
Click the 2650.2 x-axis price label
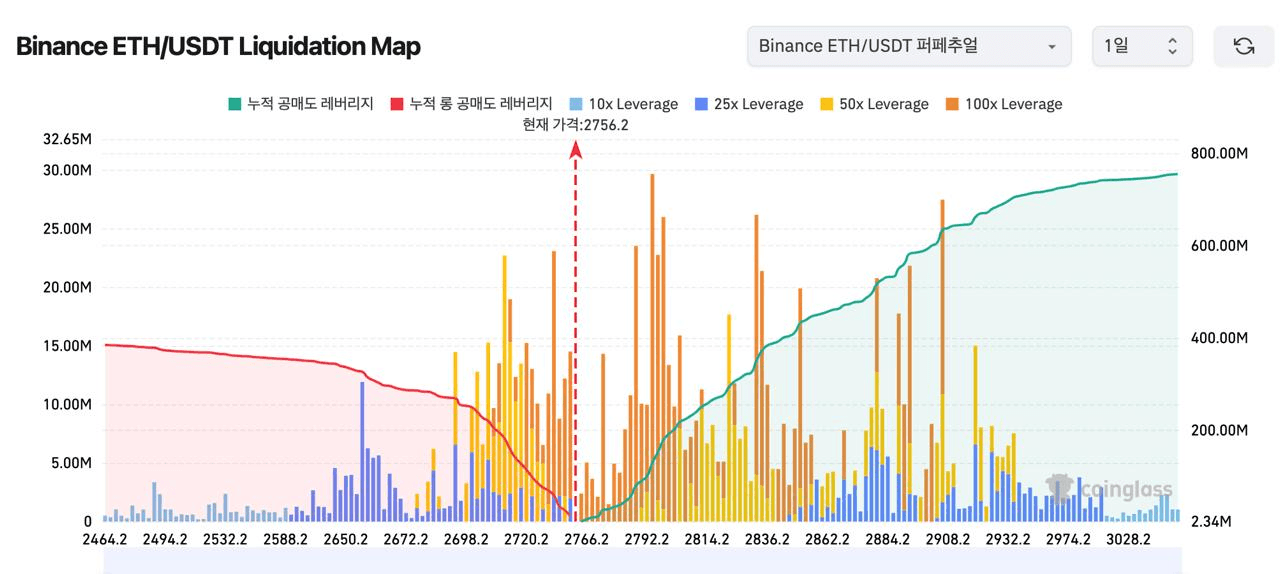click(x=347, y=540)
